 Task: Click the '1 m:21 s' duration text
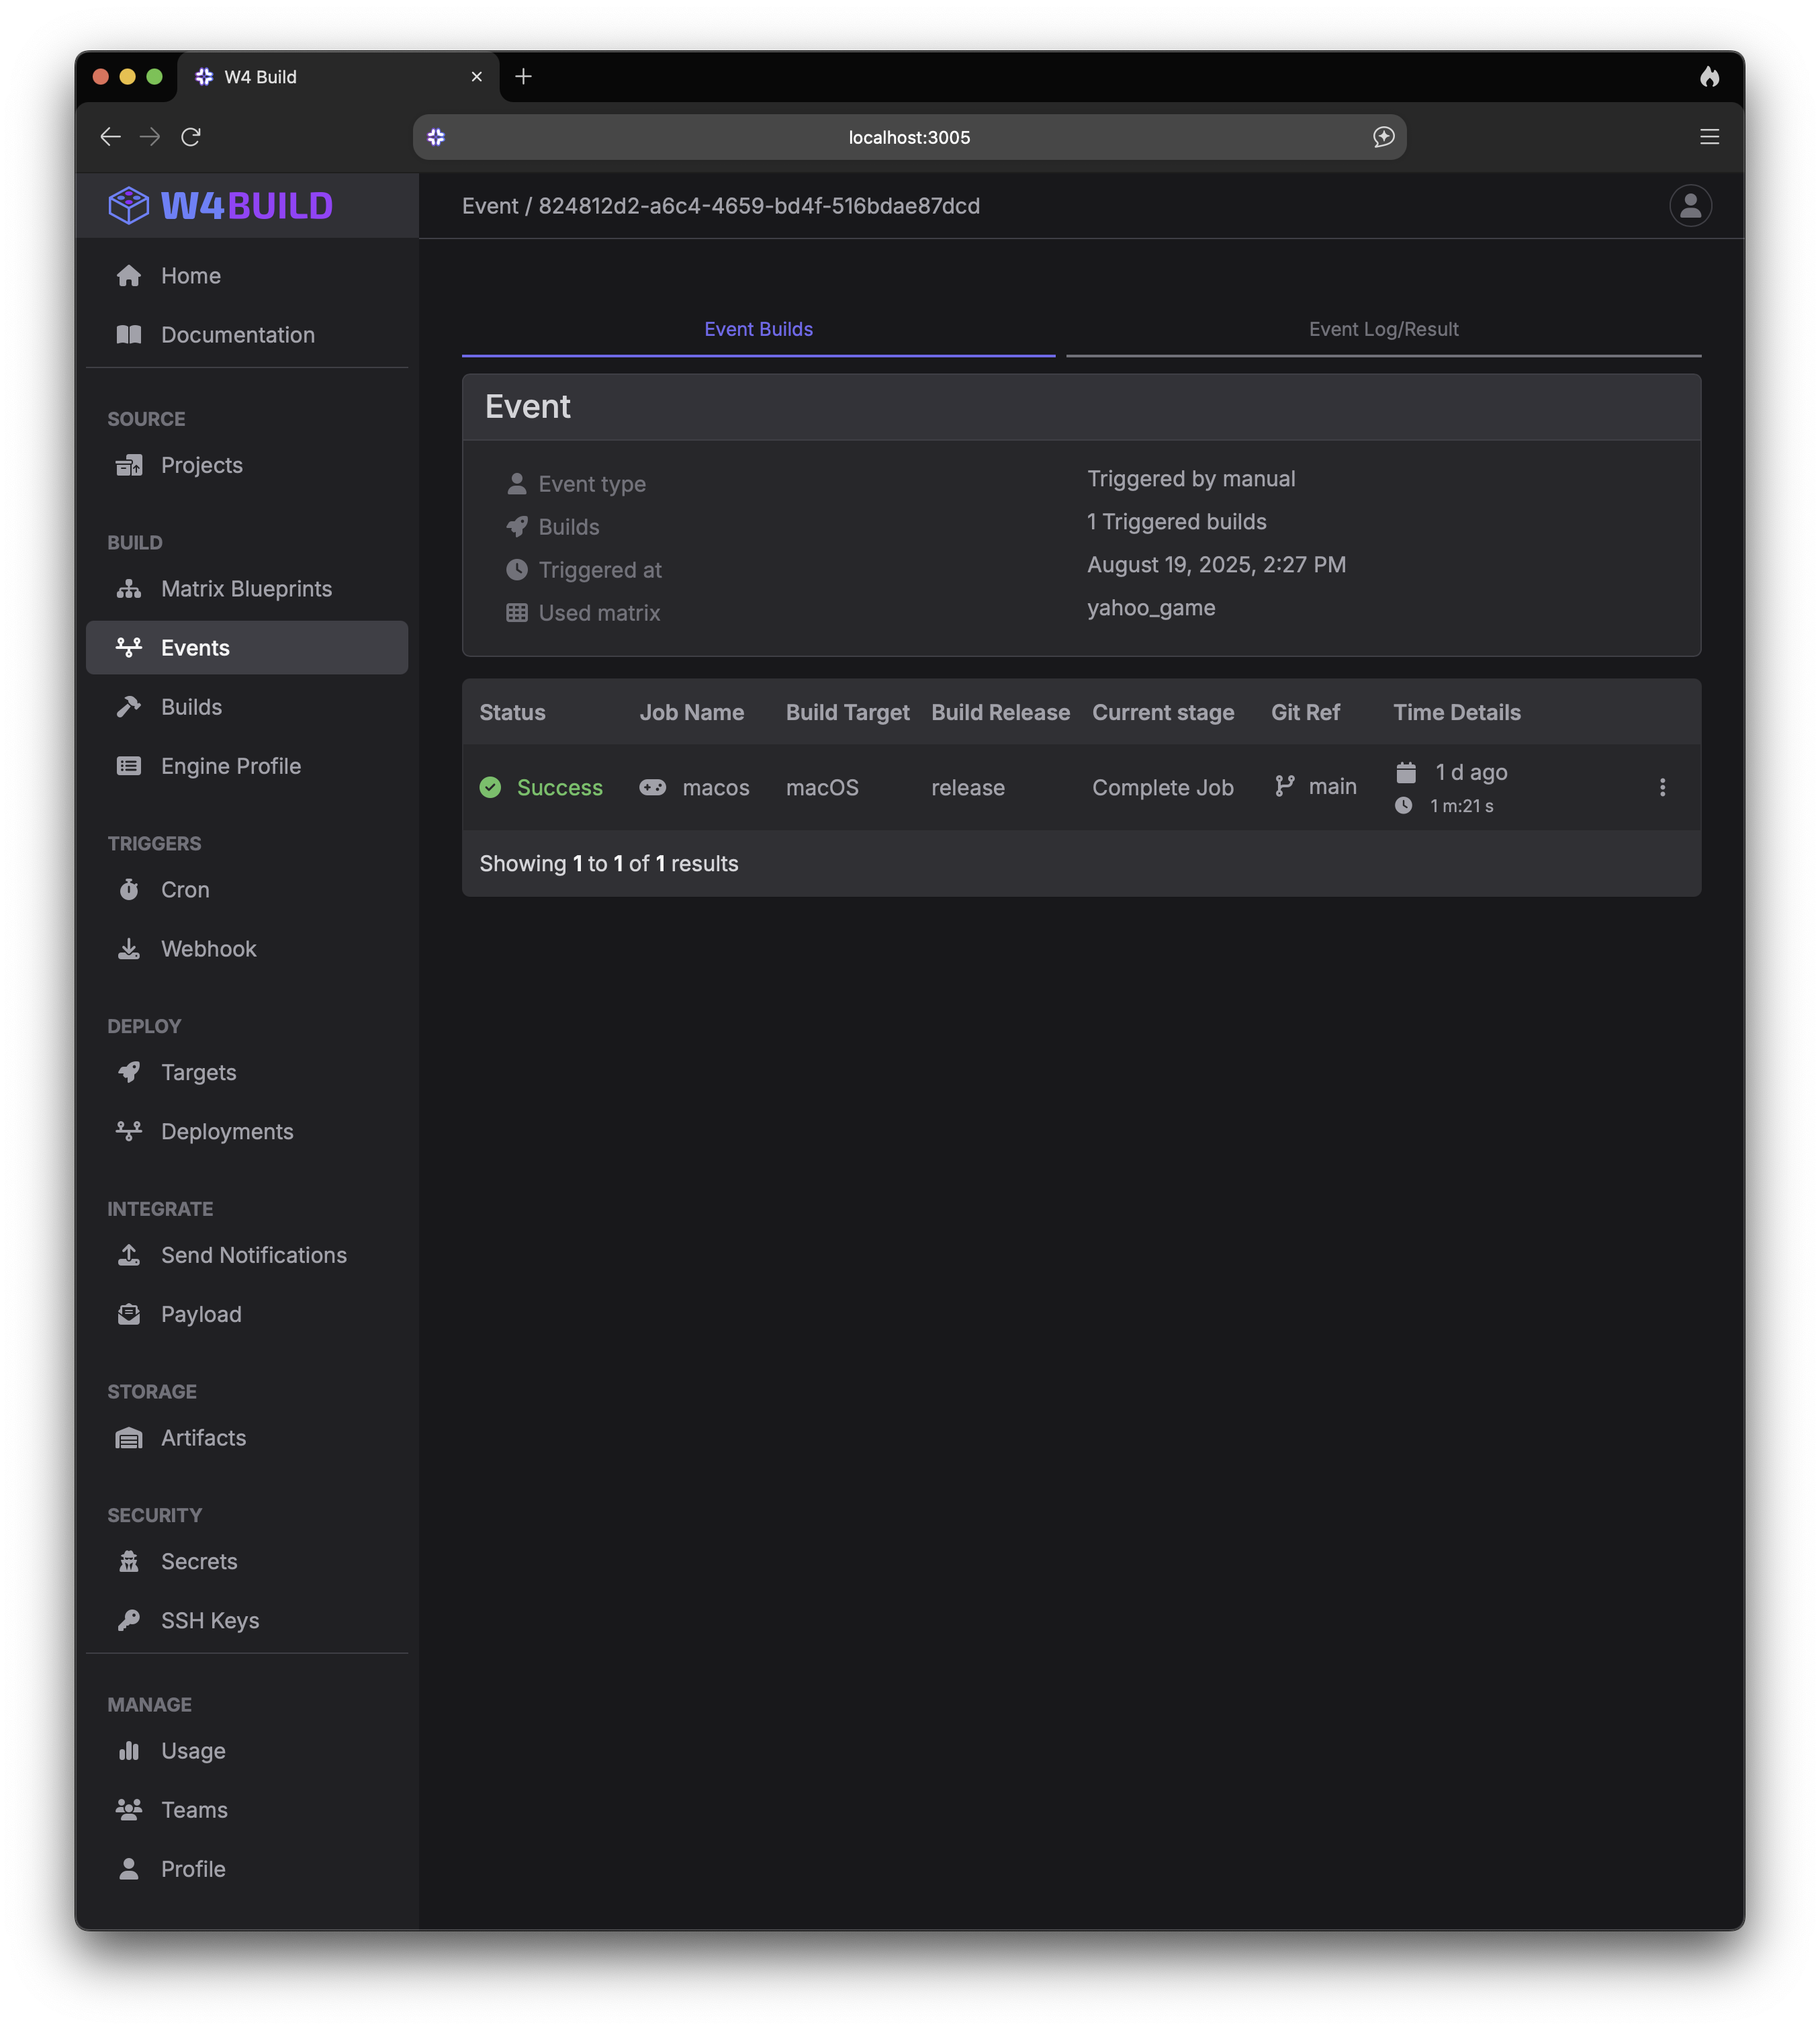(1461, 805)
